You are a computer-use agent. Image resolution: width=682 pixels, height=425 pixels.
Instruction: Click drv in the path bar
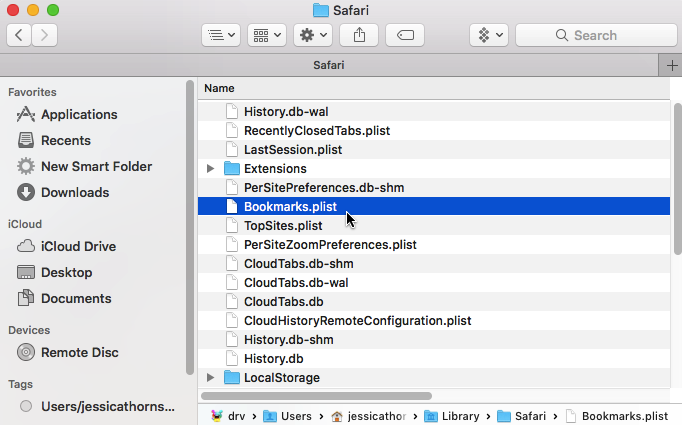coord(228,416)
